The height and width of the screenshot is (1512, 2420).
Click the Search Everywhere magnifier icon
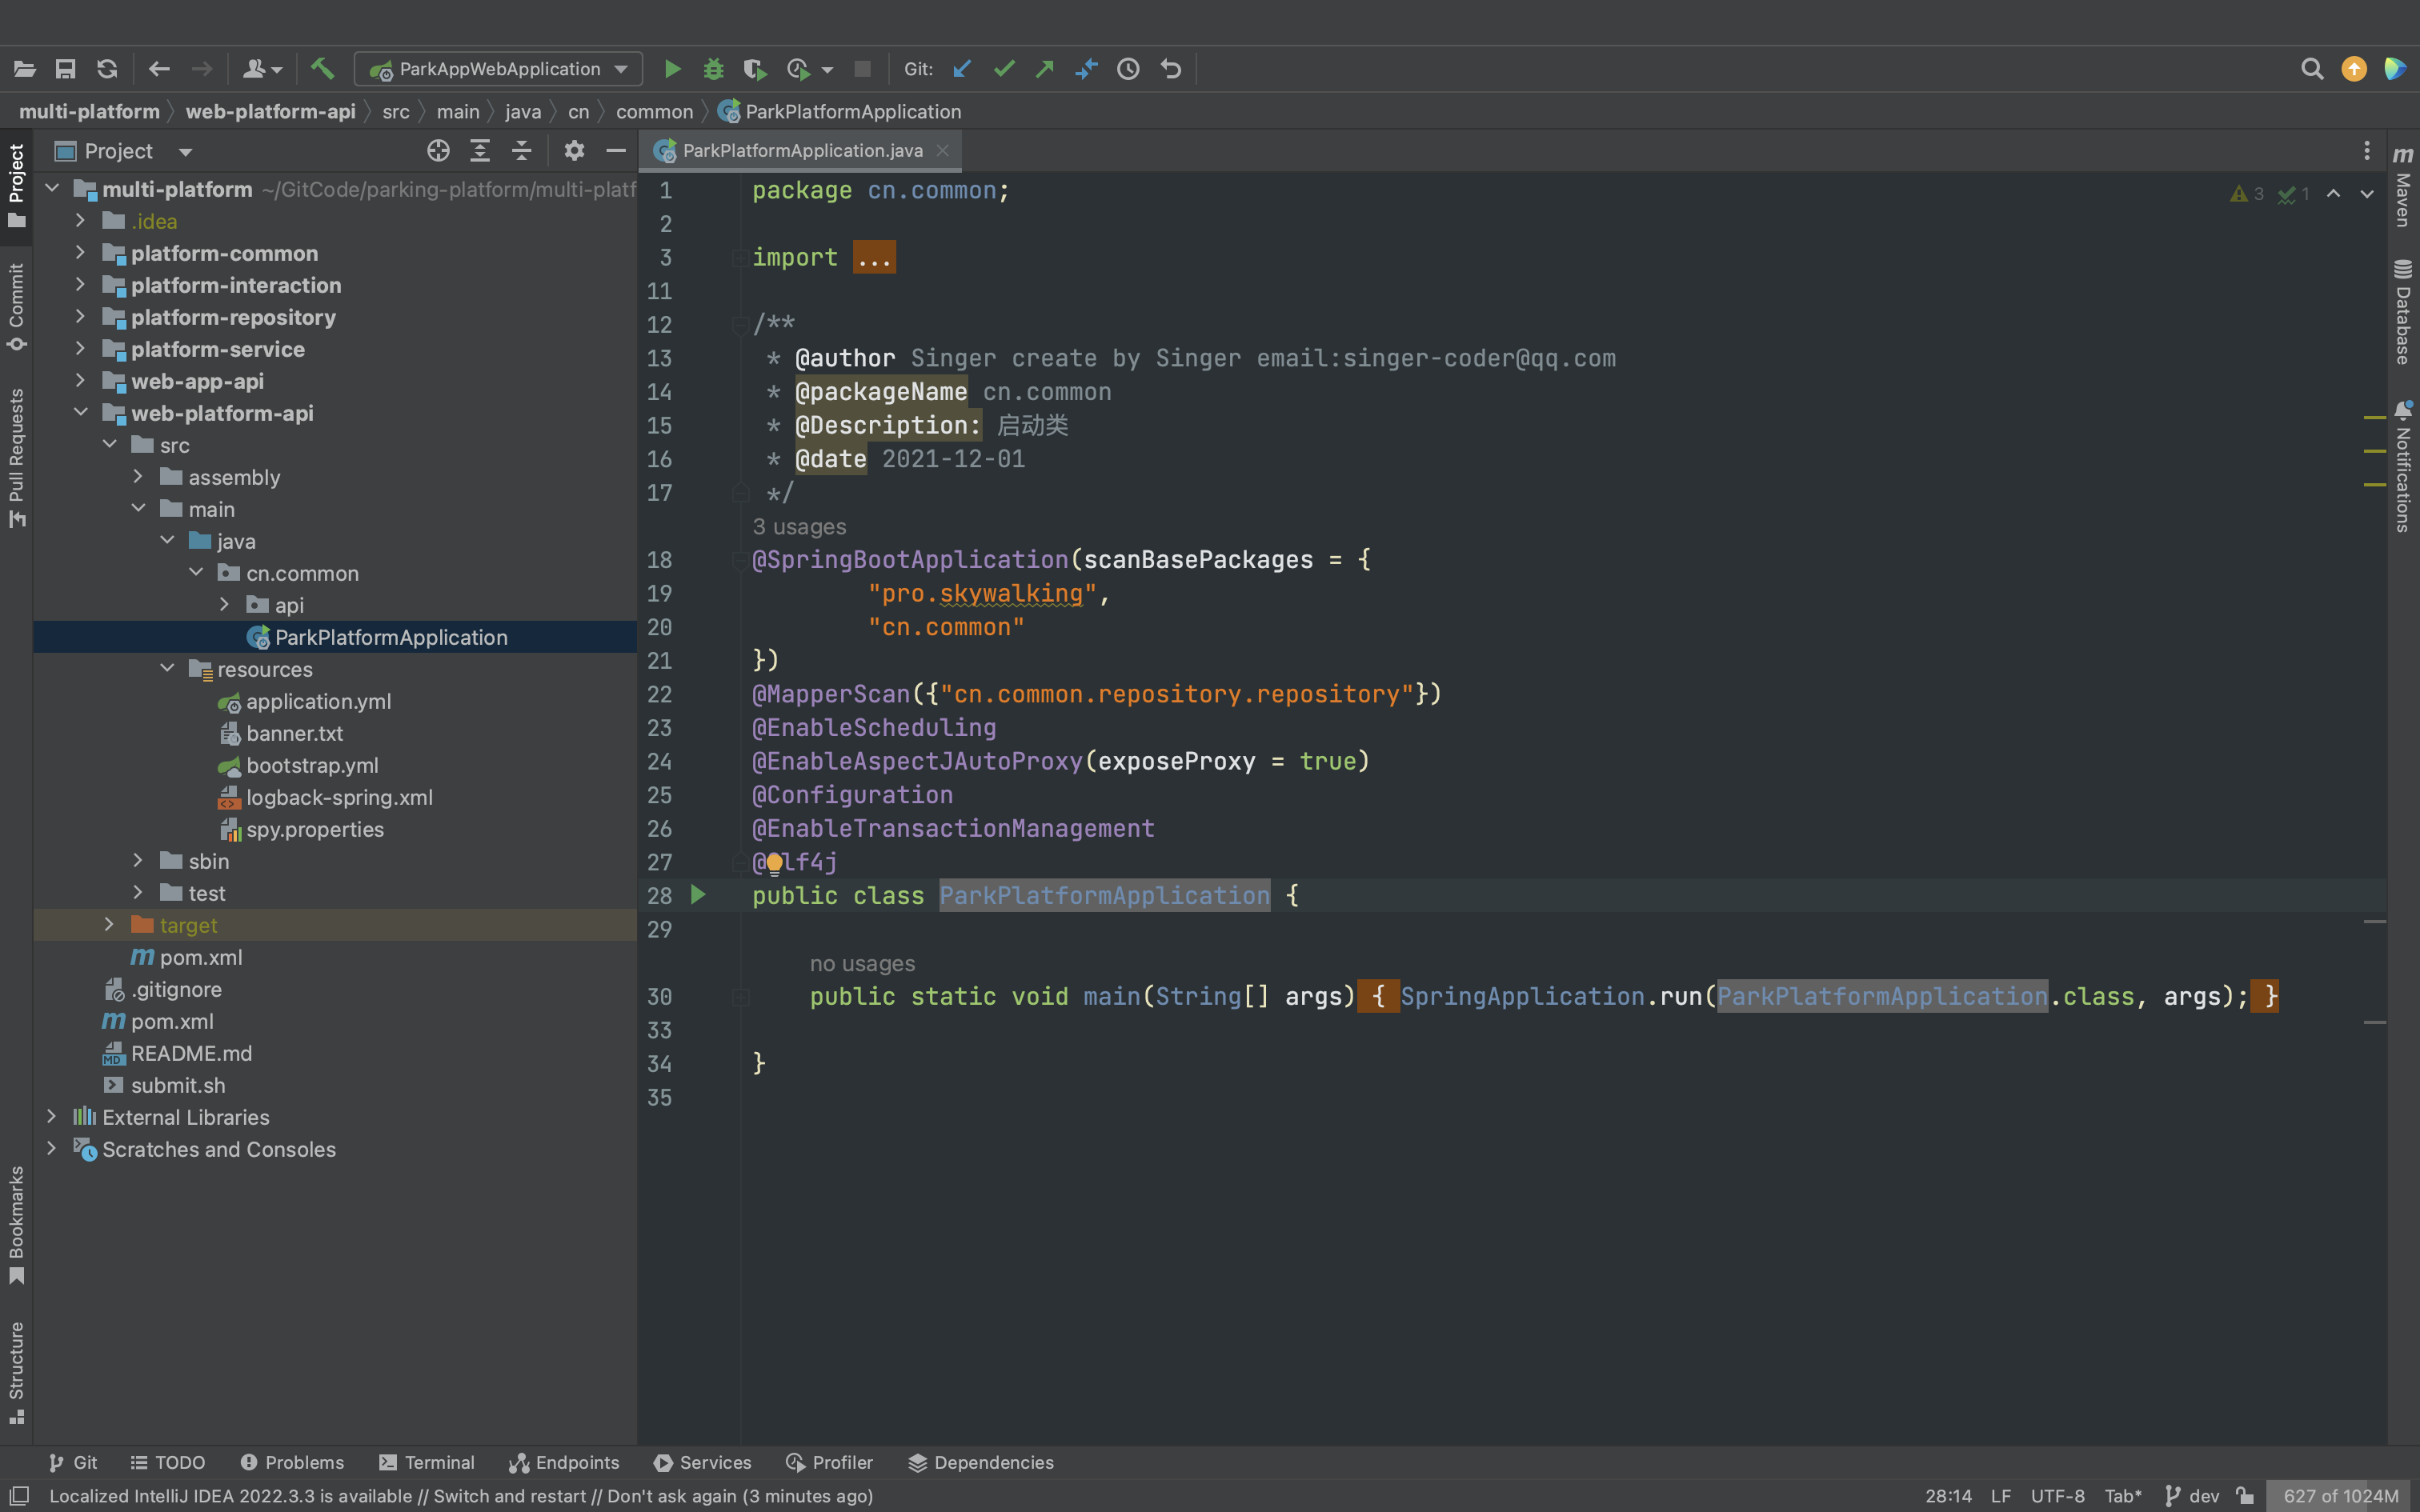(2311, 69)
